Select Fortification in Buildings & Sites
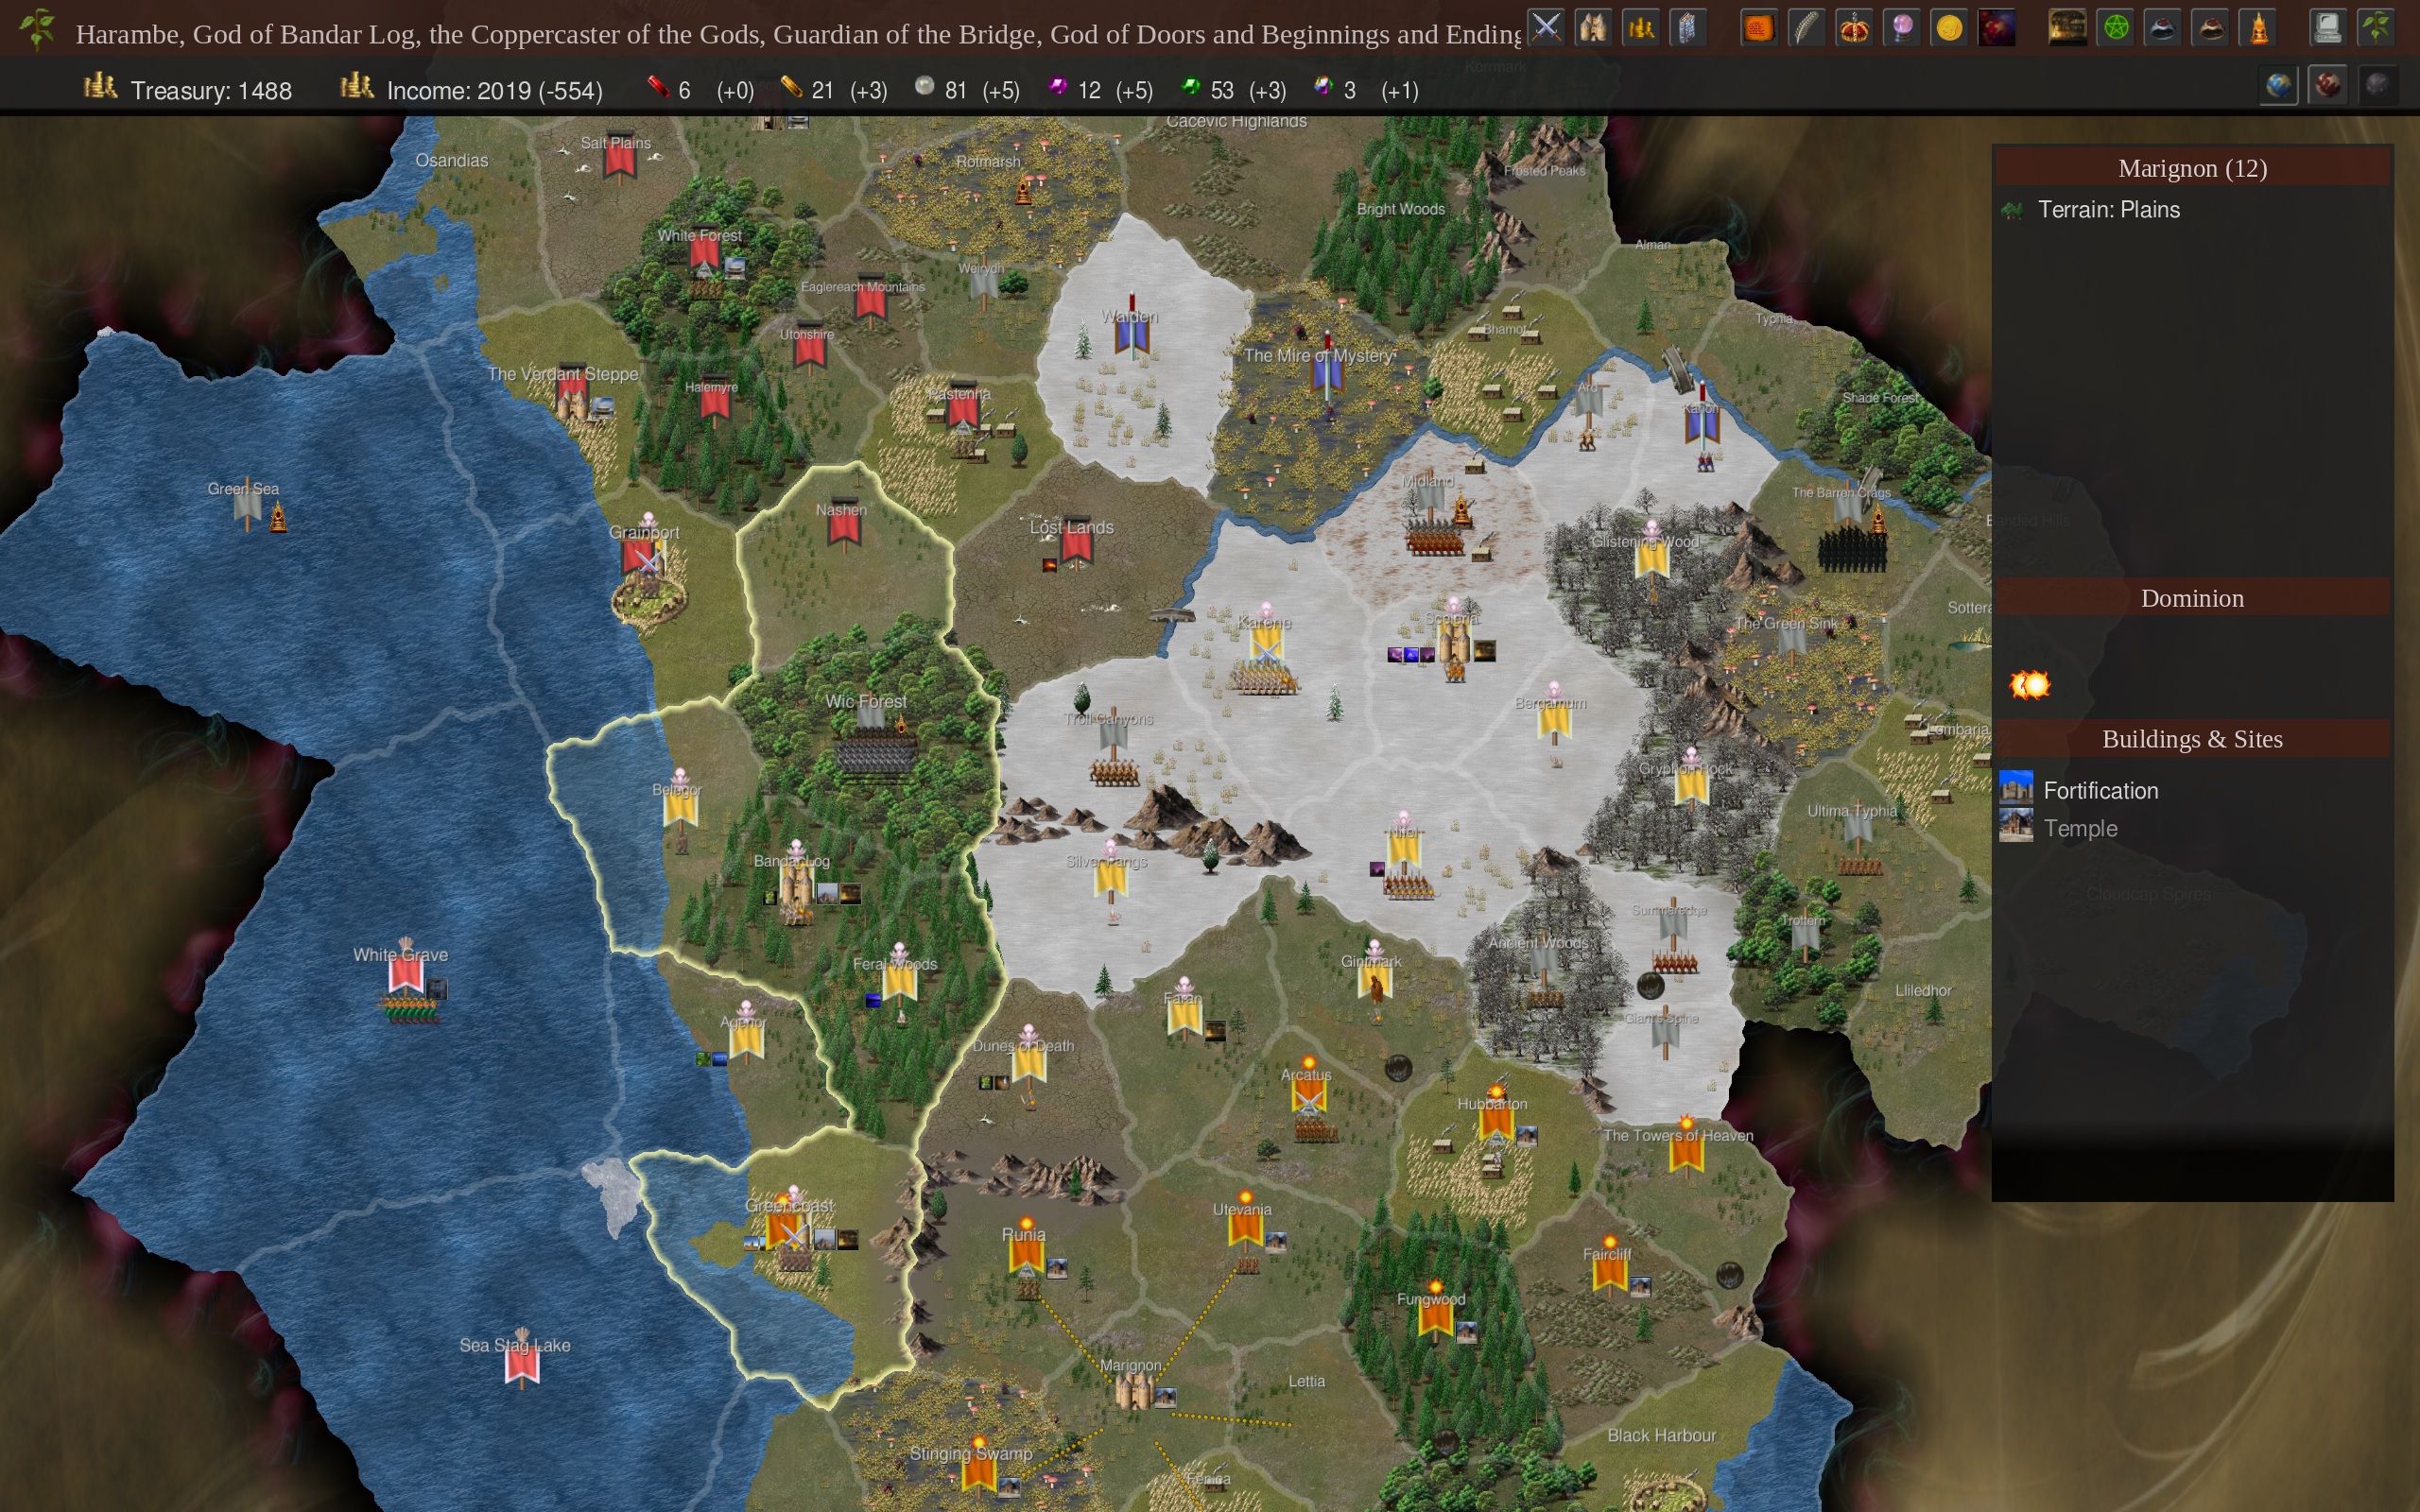The width and height of the screenshot is (2420, 1512). 2100,790
